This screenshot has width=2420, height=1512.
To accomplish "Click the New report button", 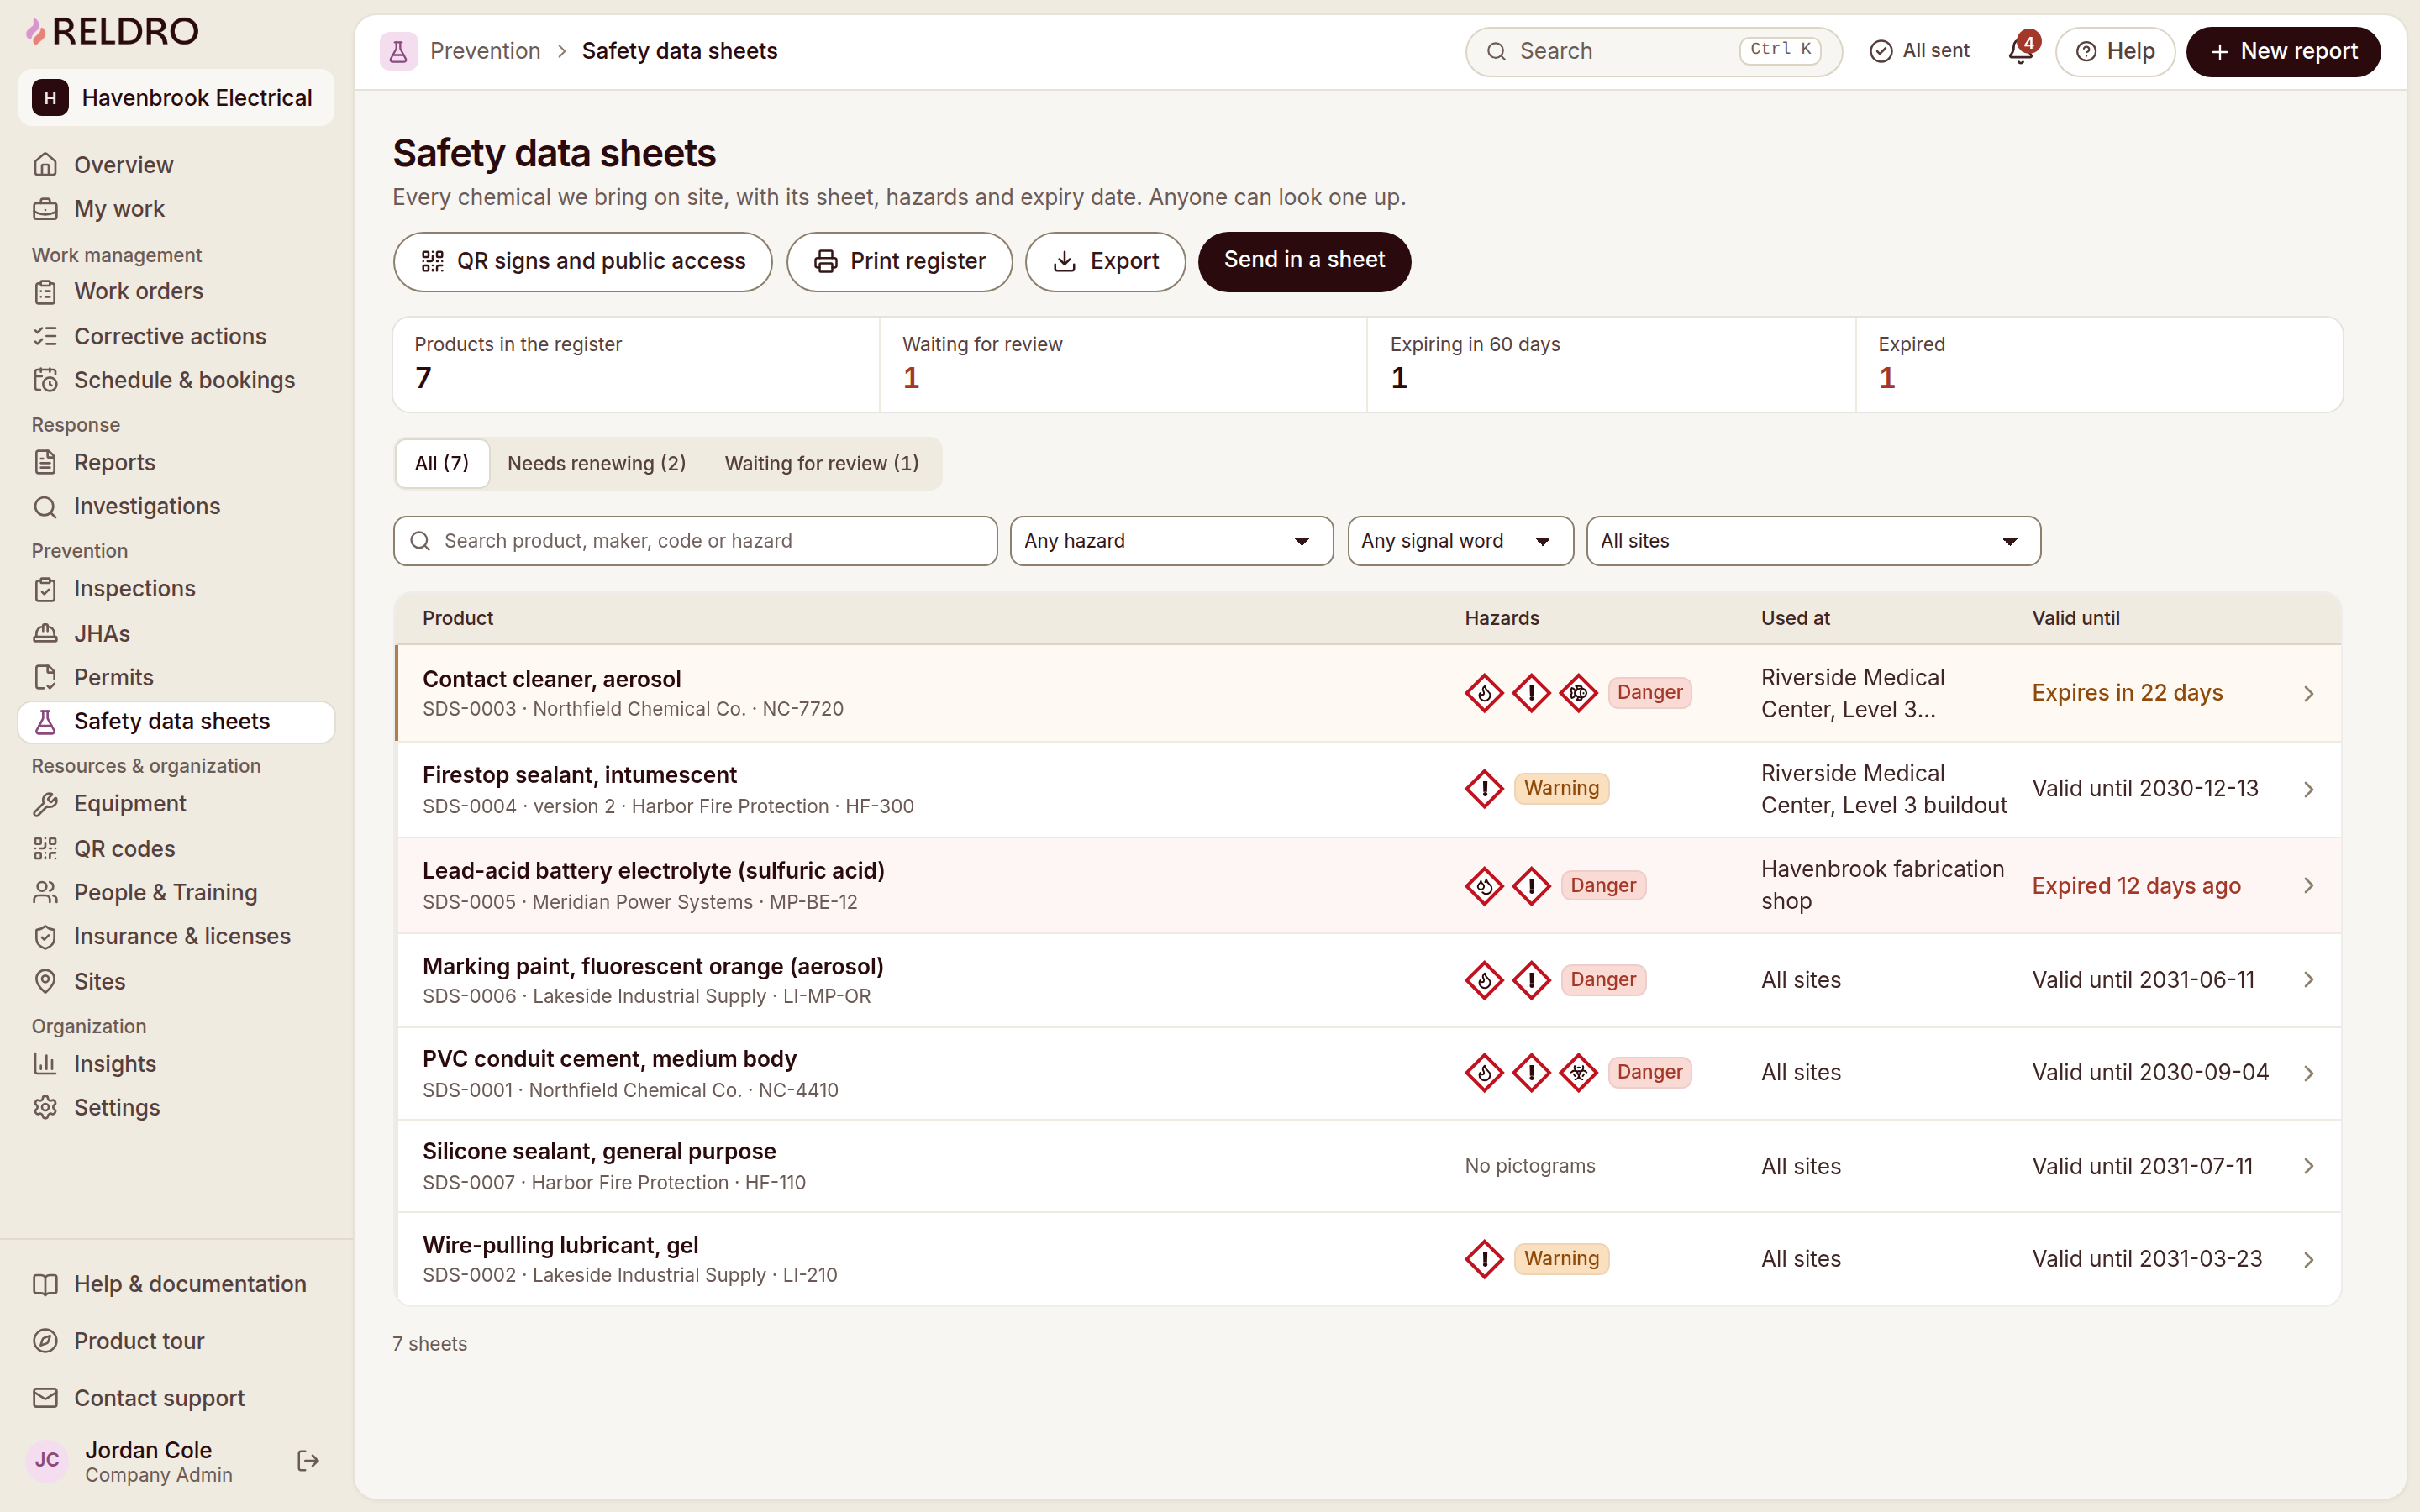I will pyautogui.click(x=2283, y=51).
